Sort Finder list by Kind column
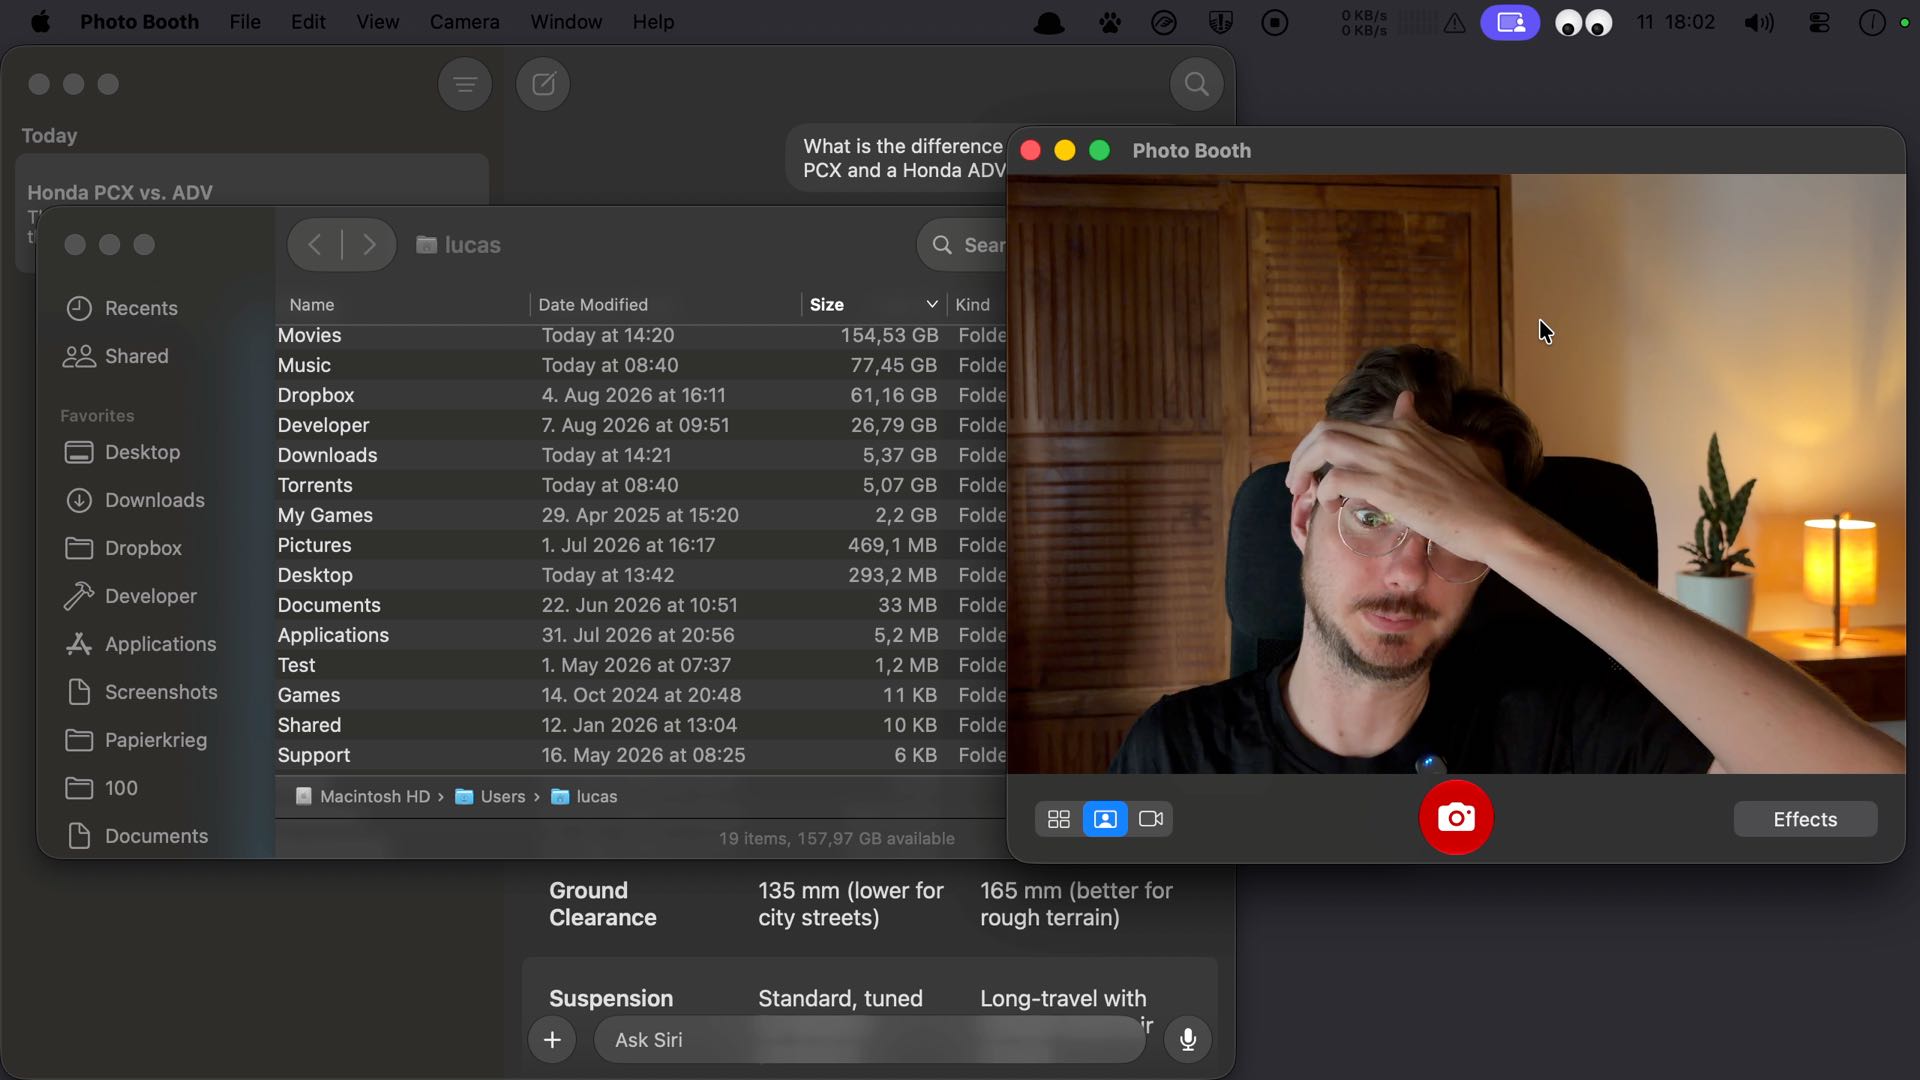The image size is (1920, 1080). pos(972,305)
